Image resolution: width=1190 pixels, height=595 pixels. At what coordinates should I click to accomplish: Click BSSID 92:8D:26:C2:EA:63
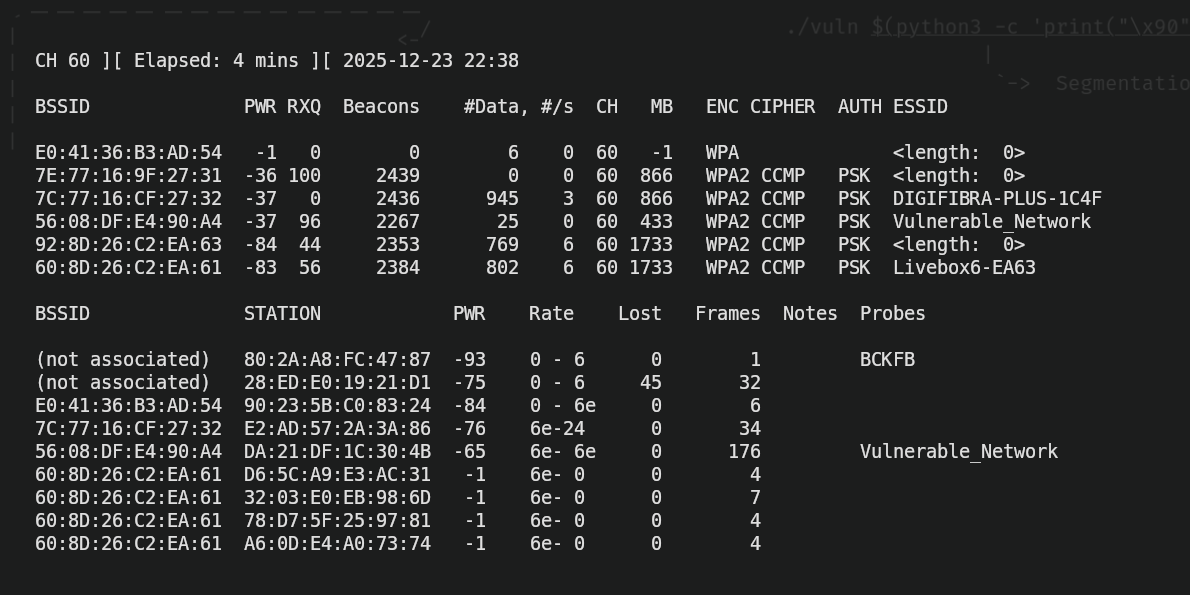128,245
